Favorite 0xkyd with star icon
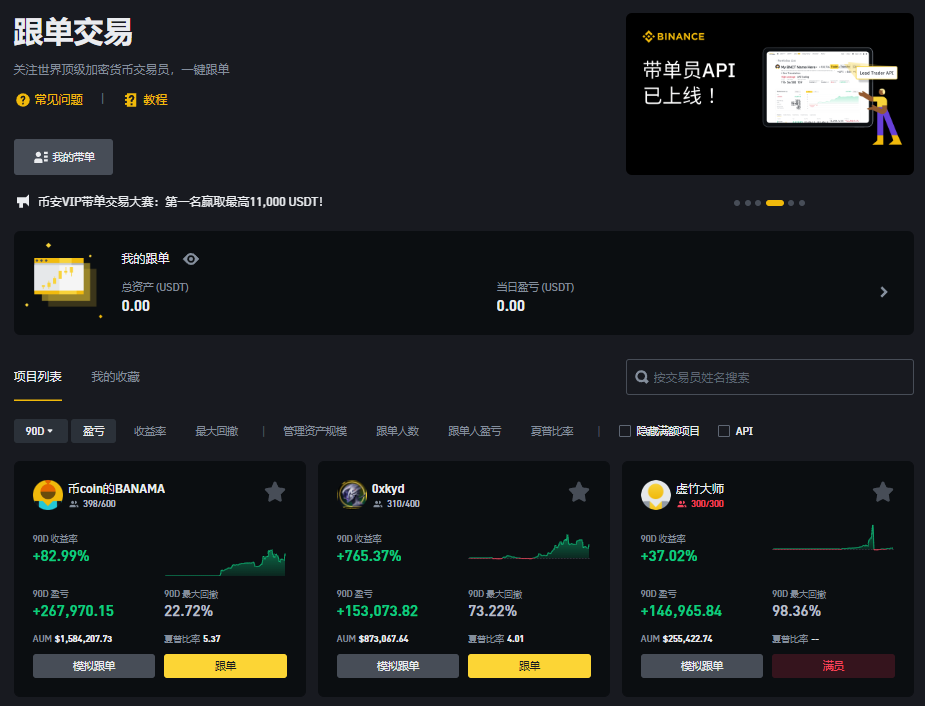This screenshot has height=706, width=925. (579, 492)
